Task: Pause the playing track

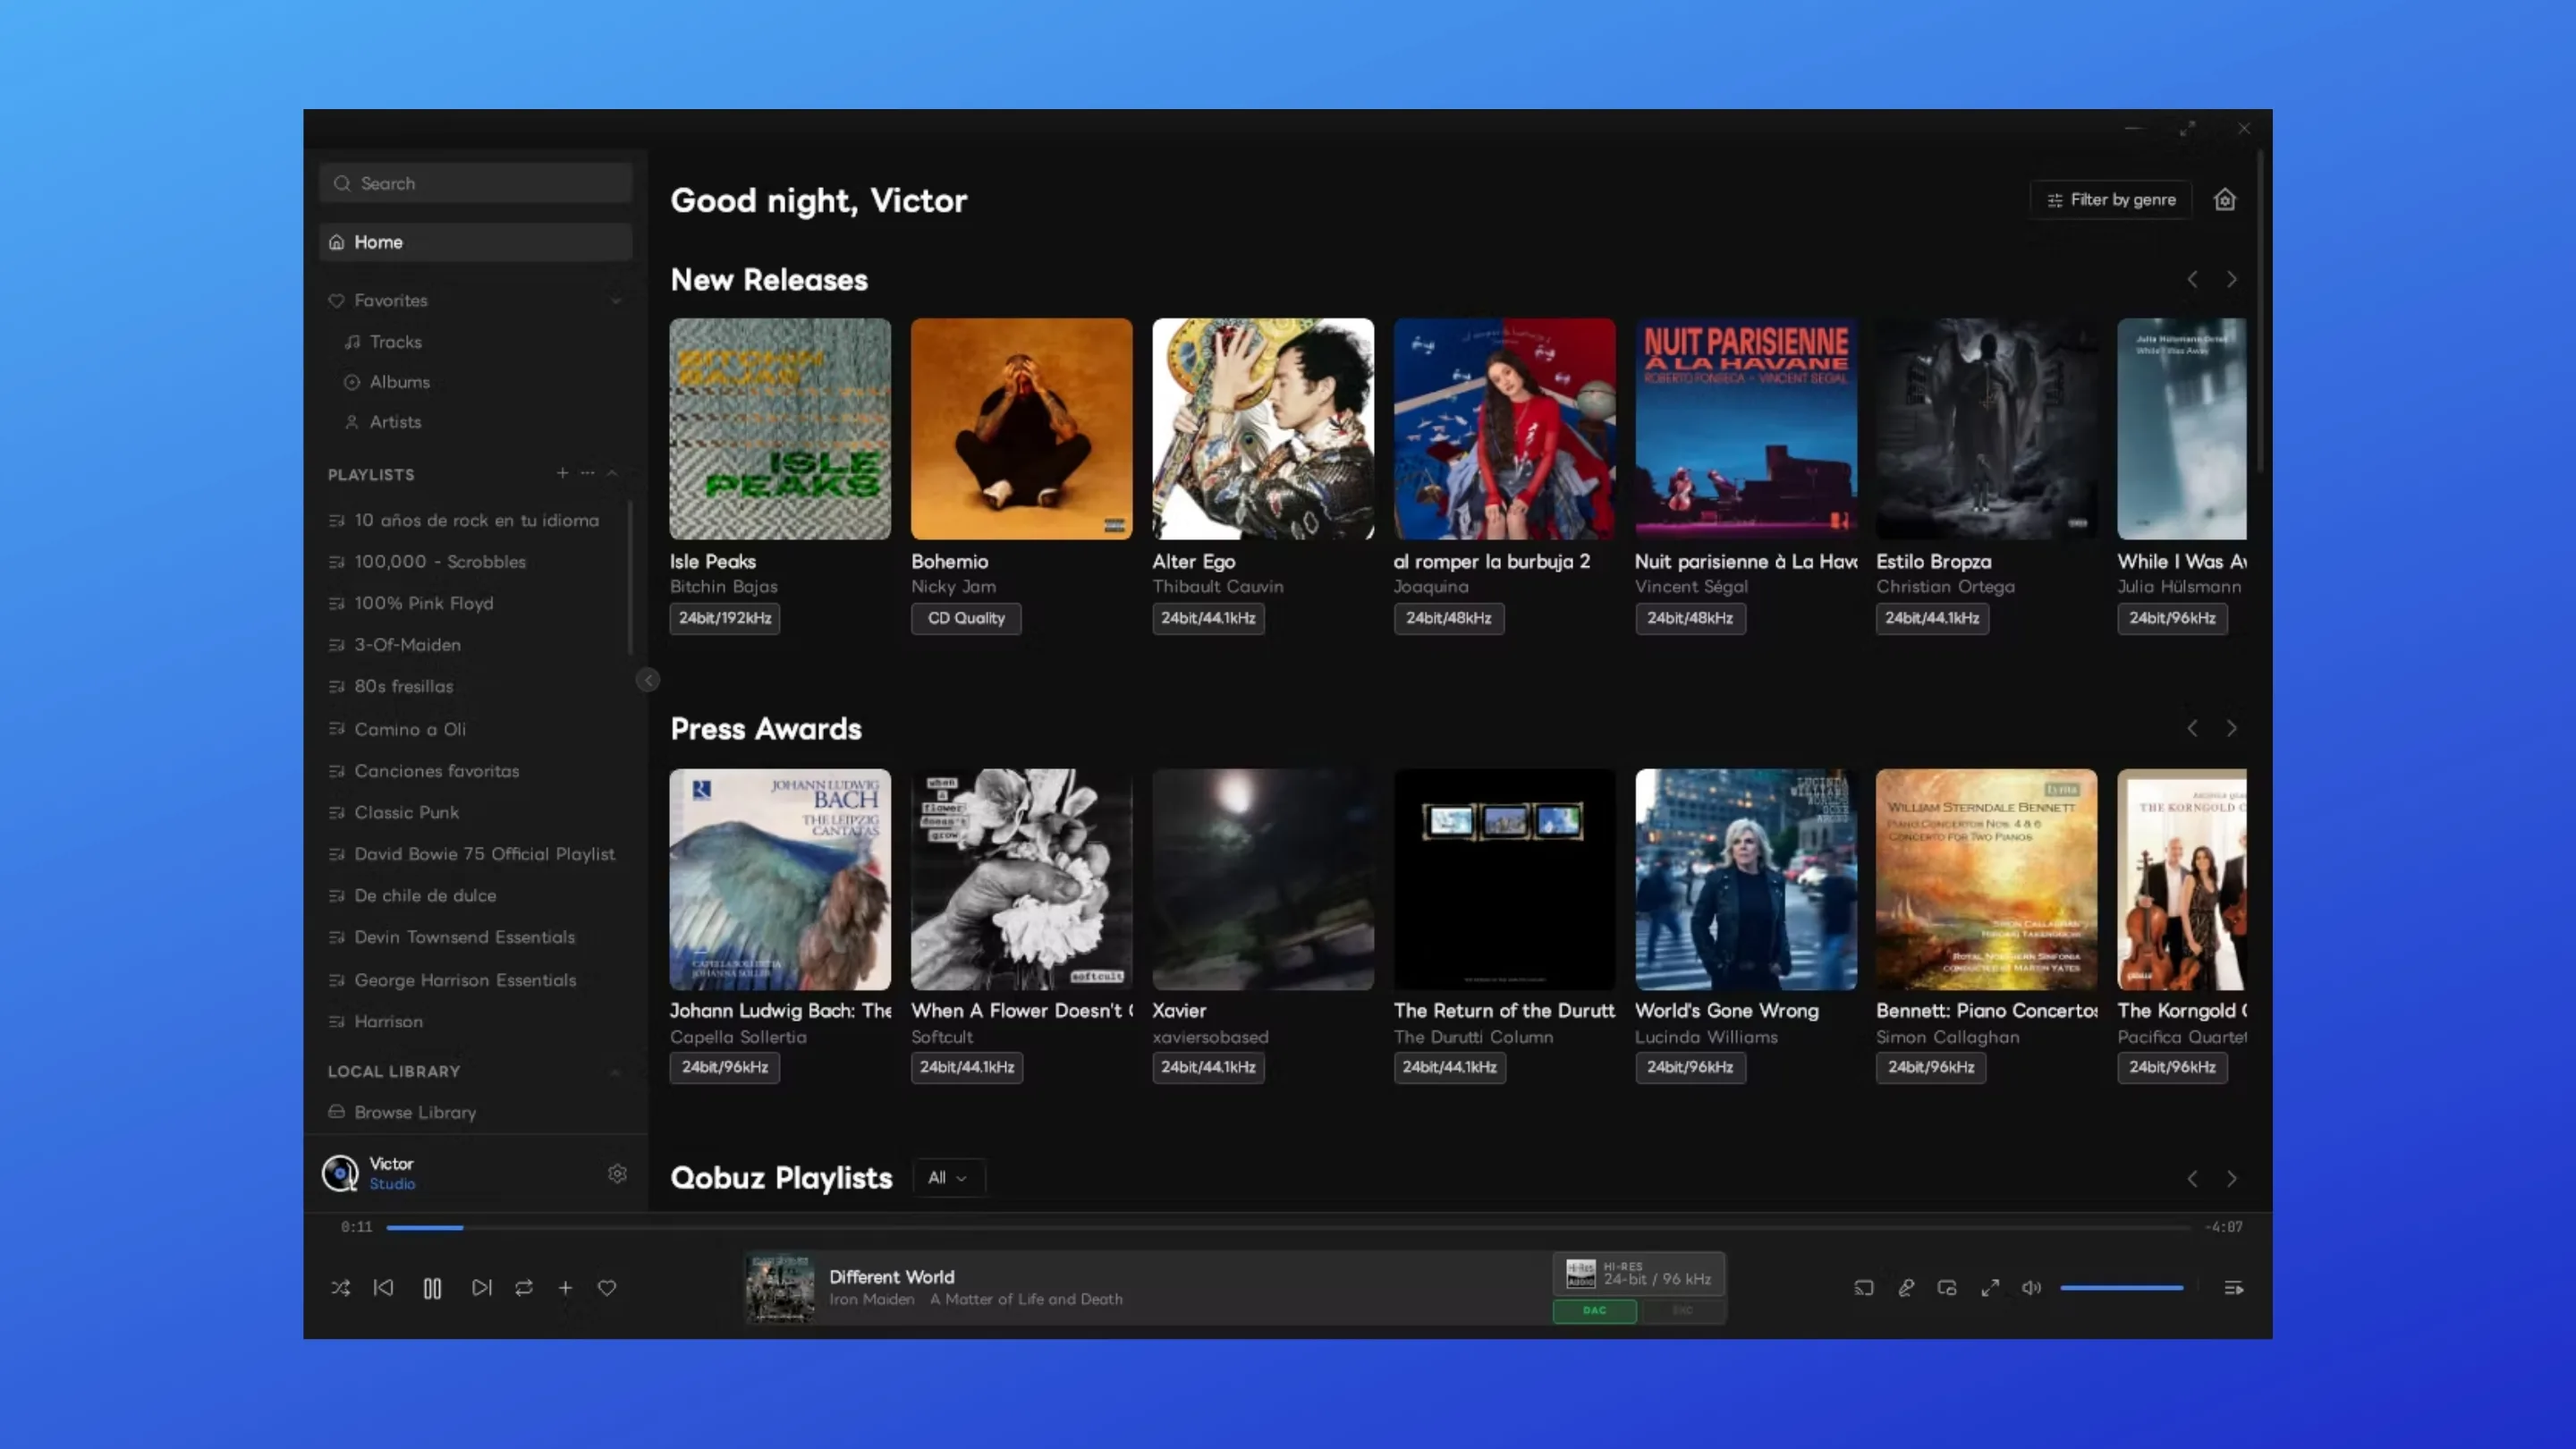Action: pyautogui.click(x=432, y=1288)
